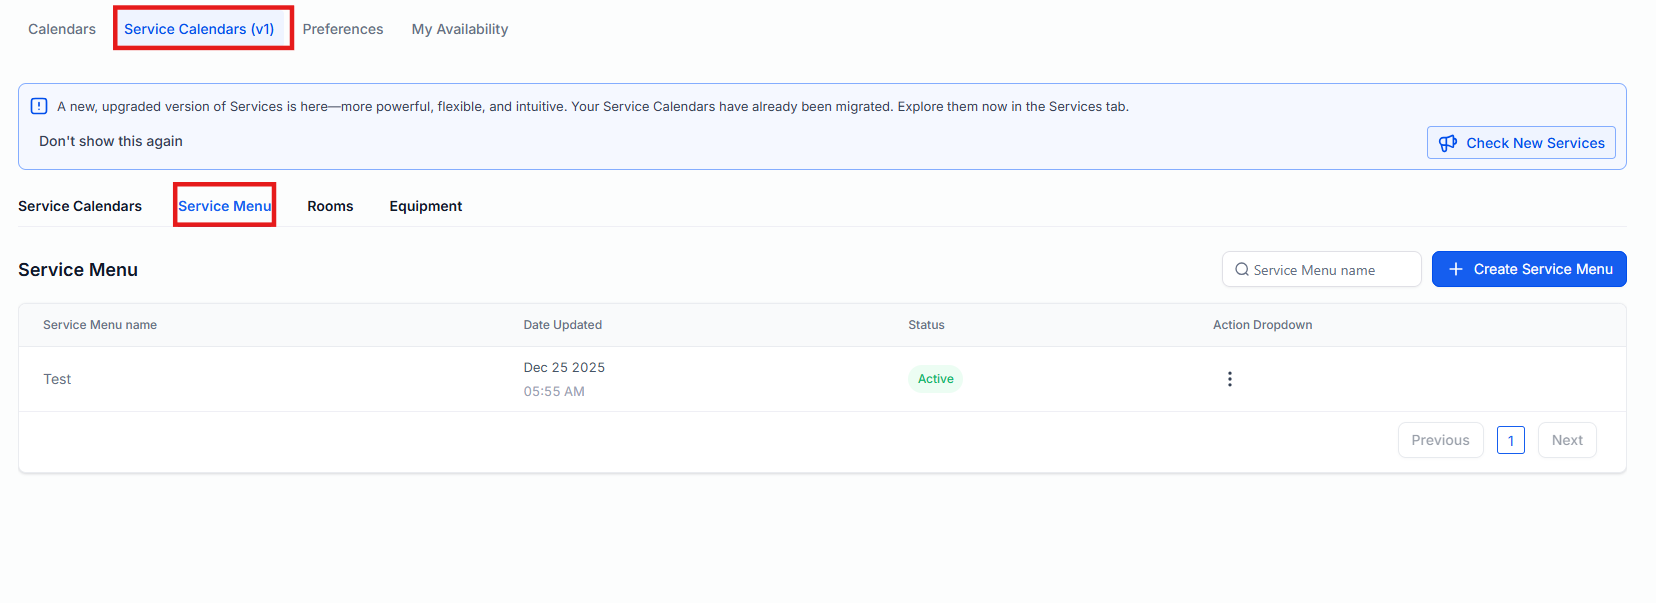Select page 1 in pagination
Viewport: 1656px width, 603px height.
(1510, 440)
